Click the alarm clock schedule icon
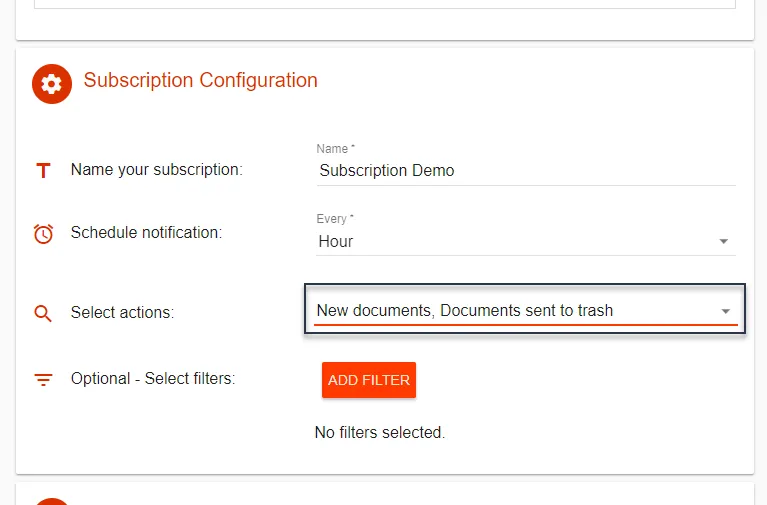The width and height of the screenshot is (767, 505). (43, 233)
